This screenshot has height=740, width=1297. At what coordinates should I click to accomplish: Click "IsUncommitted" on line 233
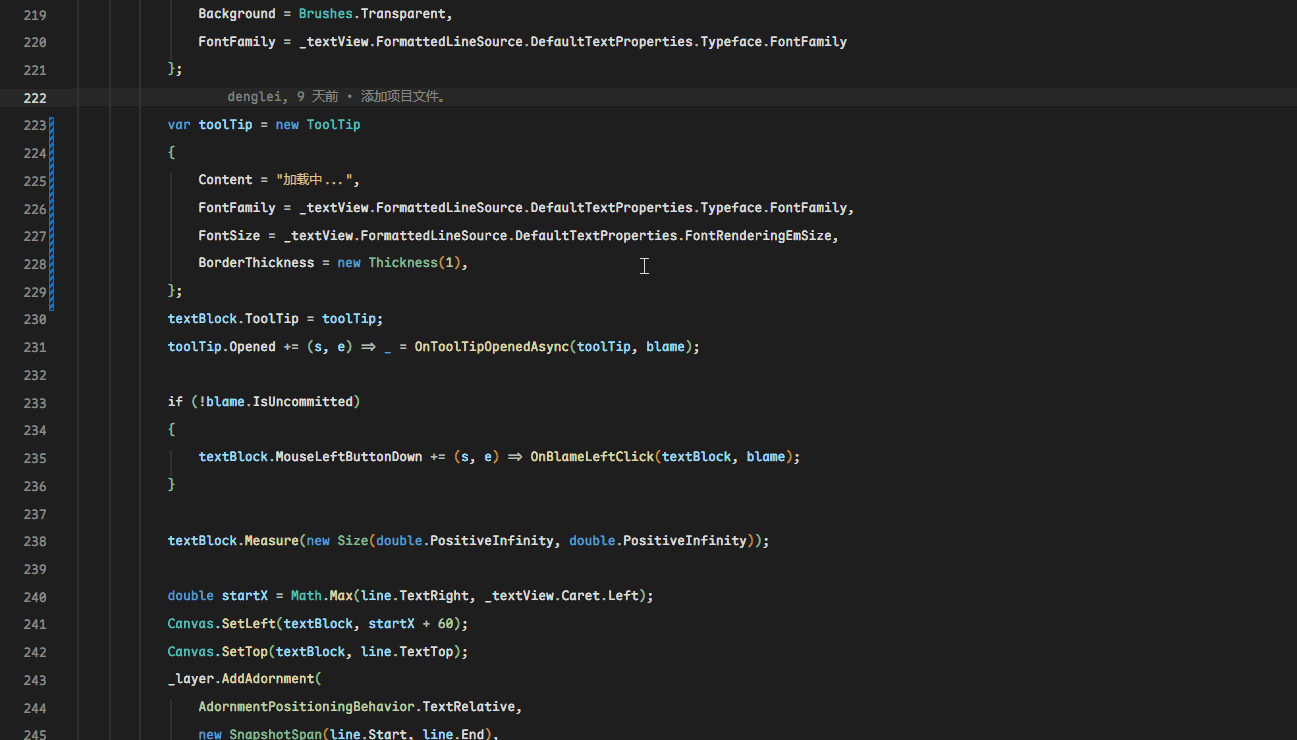(303, 402)
